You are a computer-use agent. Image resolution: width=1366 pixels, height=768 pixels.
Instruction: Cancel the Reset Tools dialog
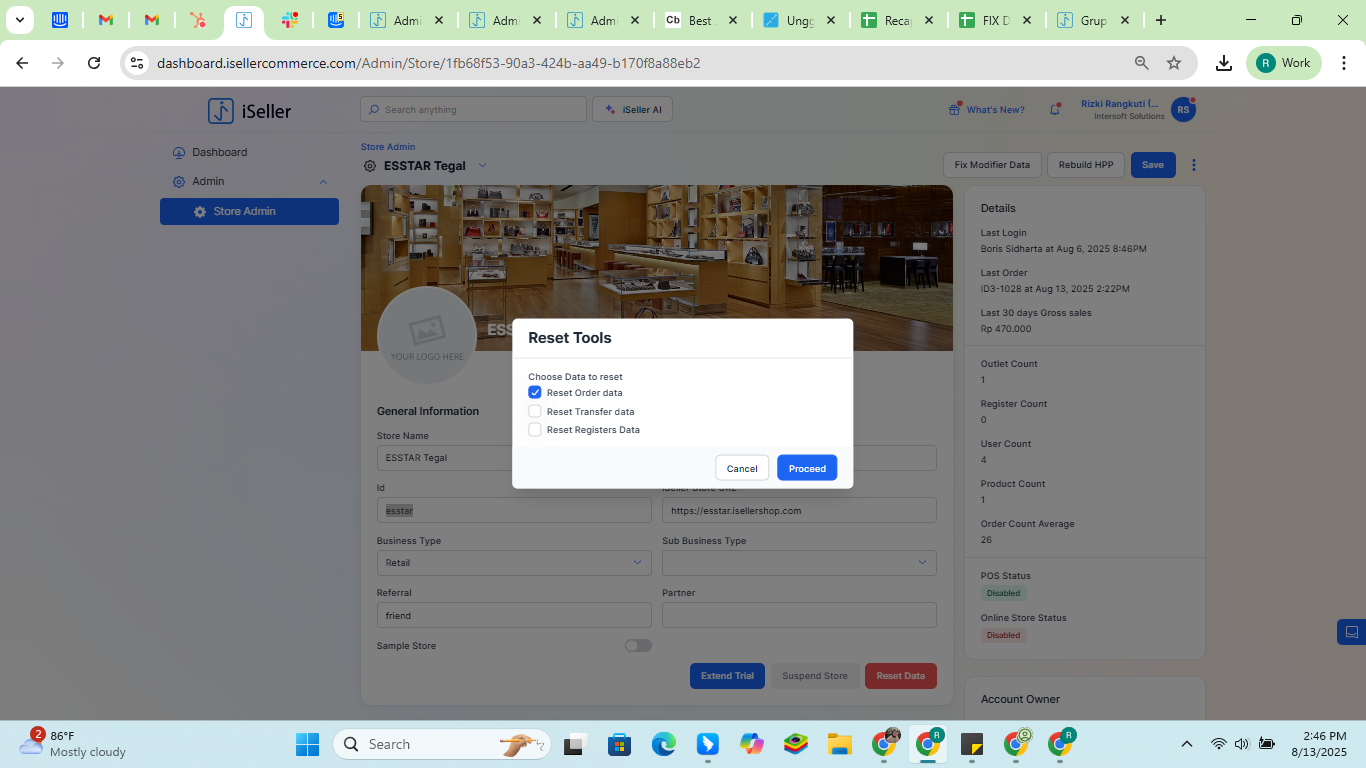(x=742, y=468)
